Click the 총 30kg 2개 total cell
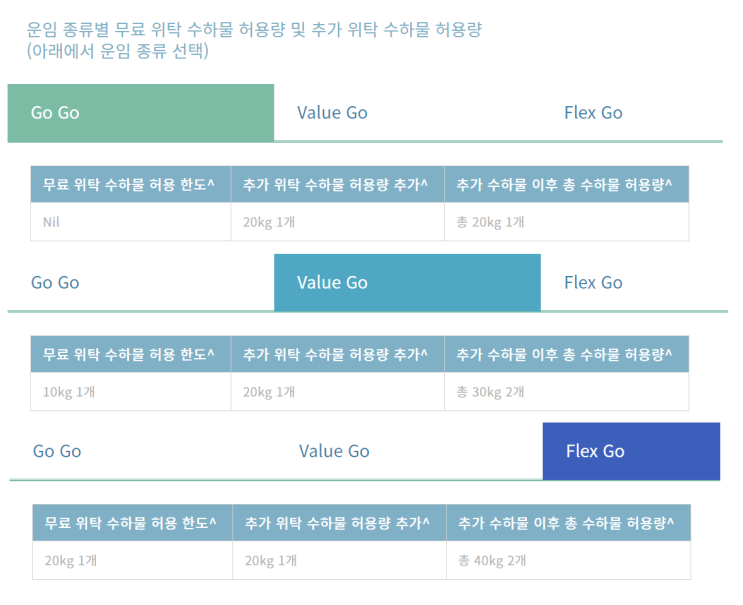Viewport: 743px width, 605px height. (x=490, y=392)
